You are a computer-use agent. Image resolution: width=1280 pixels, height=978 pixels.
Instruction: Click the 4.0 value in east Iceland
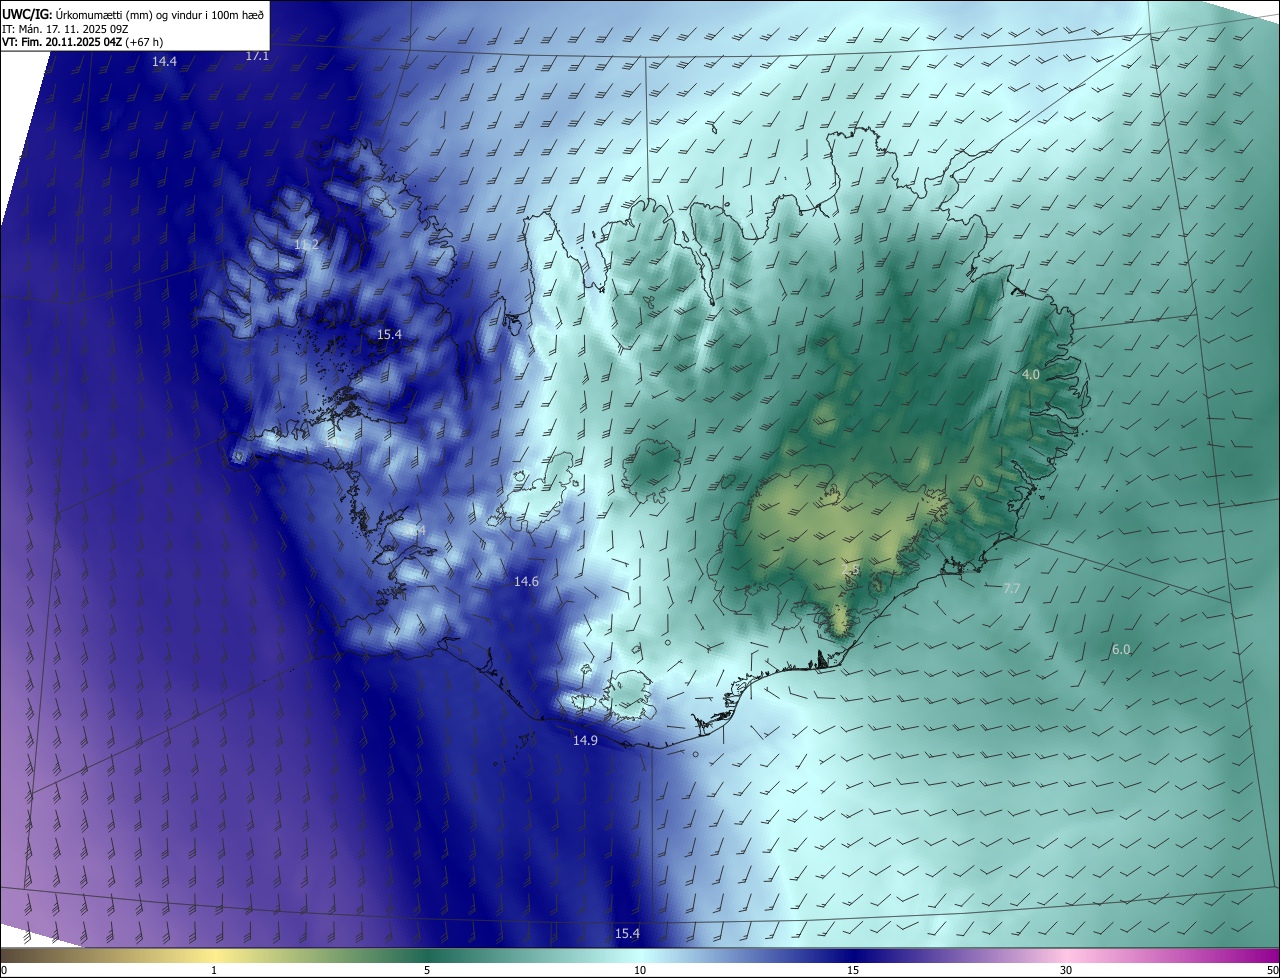[1030, 374]
